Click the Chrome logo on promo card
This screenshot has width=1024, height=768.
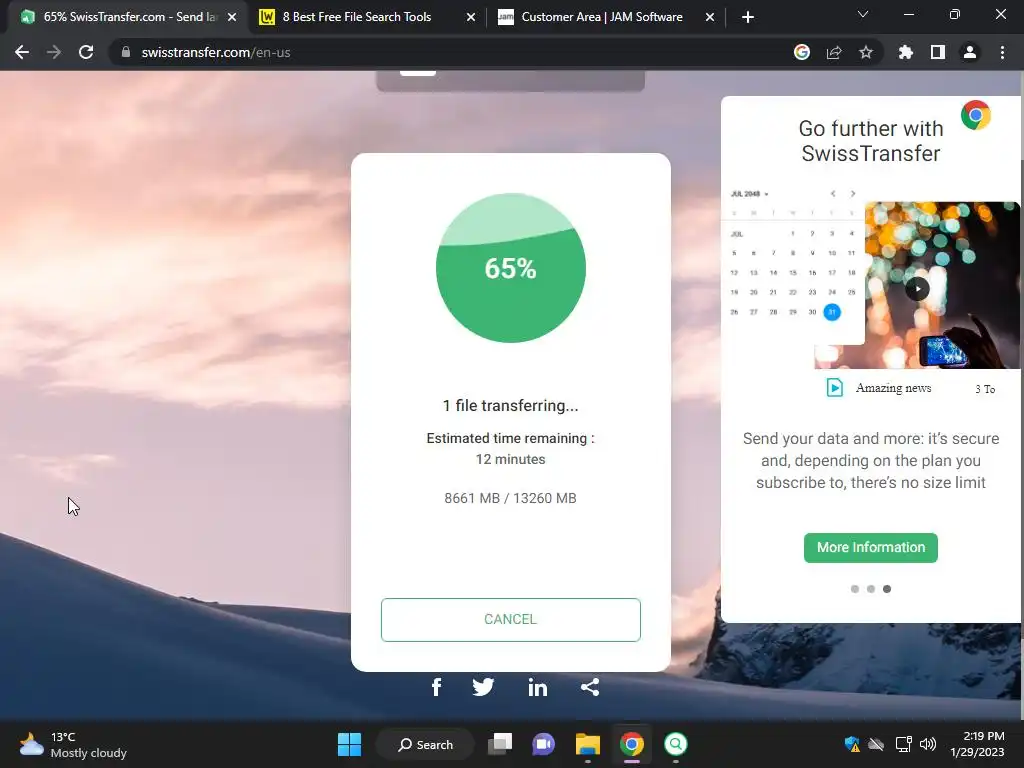tap(976, 116)
